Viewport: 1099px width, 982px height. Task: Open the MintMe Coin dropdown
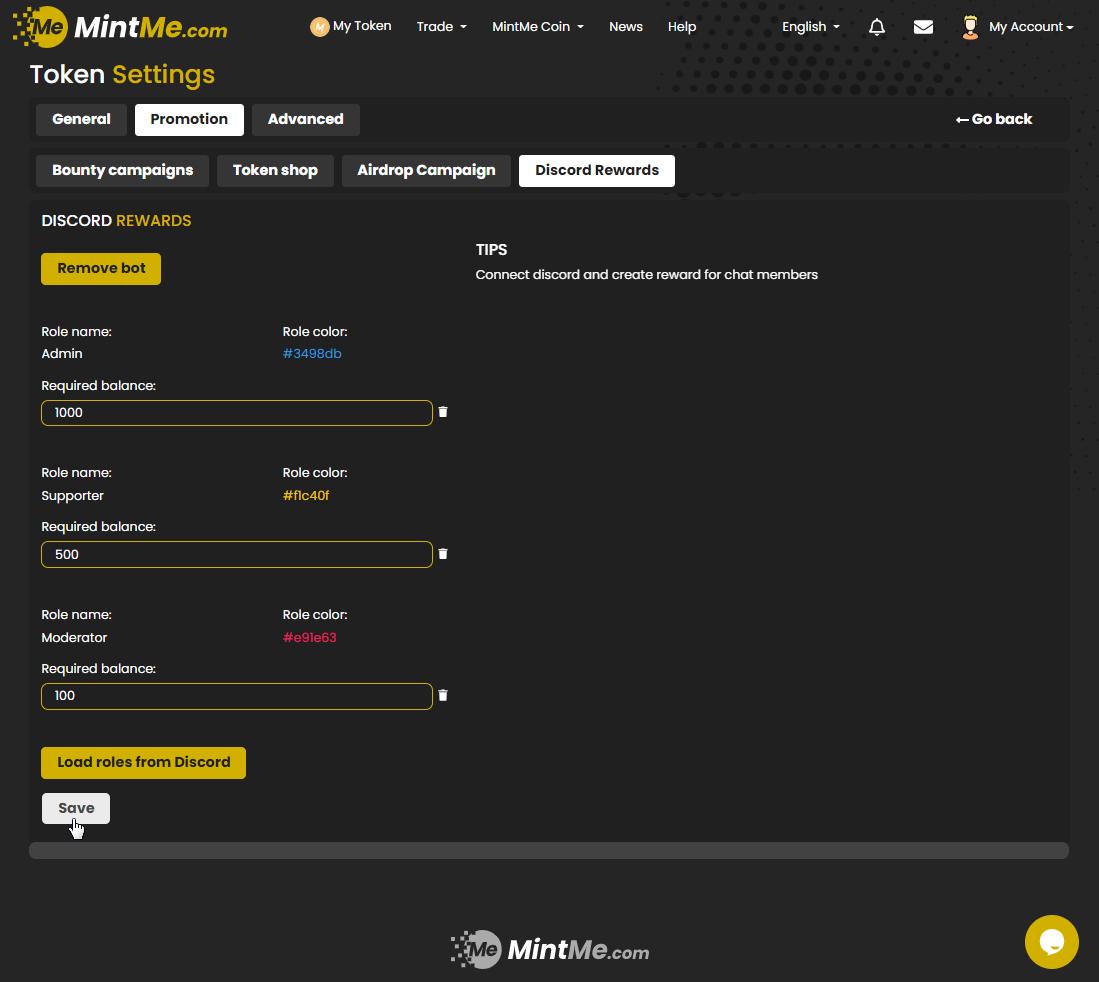pyautogui.click(x=537, y=27)
